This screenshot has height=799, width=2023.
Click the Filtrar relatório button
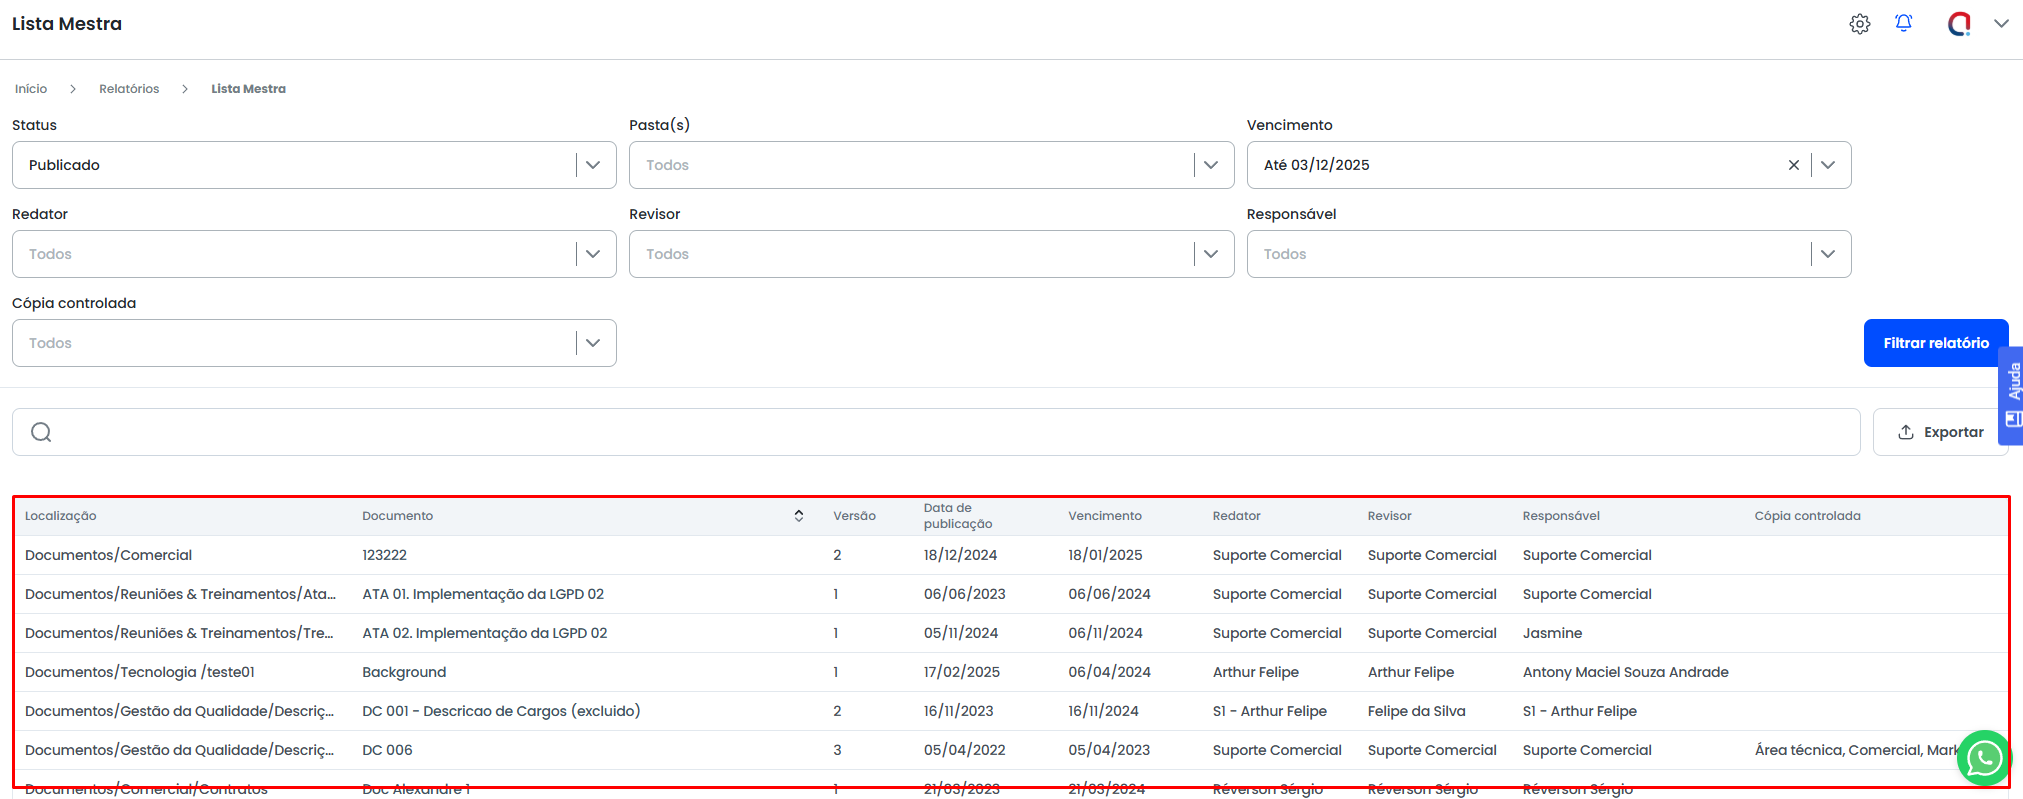click(1934, 343)
